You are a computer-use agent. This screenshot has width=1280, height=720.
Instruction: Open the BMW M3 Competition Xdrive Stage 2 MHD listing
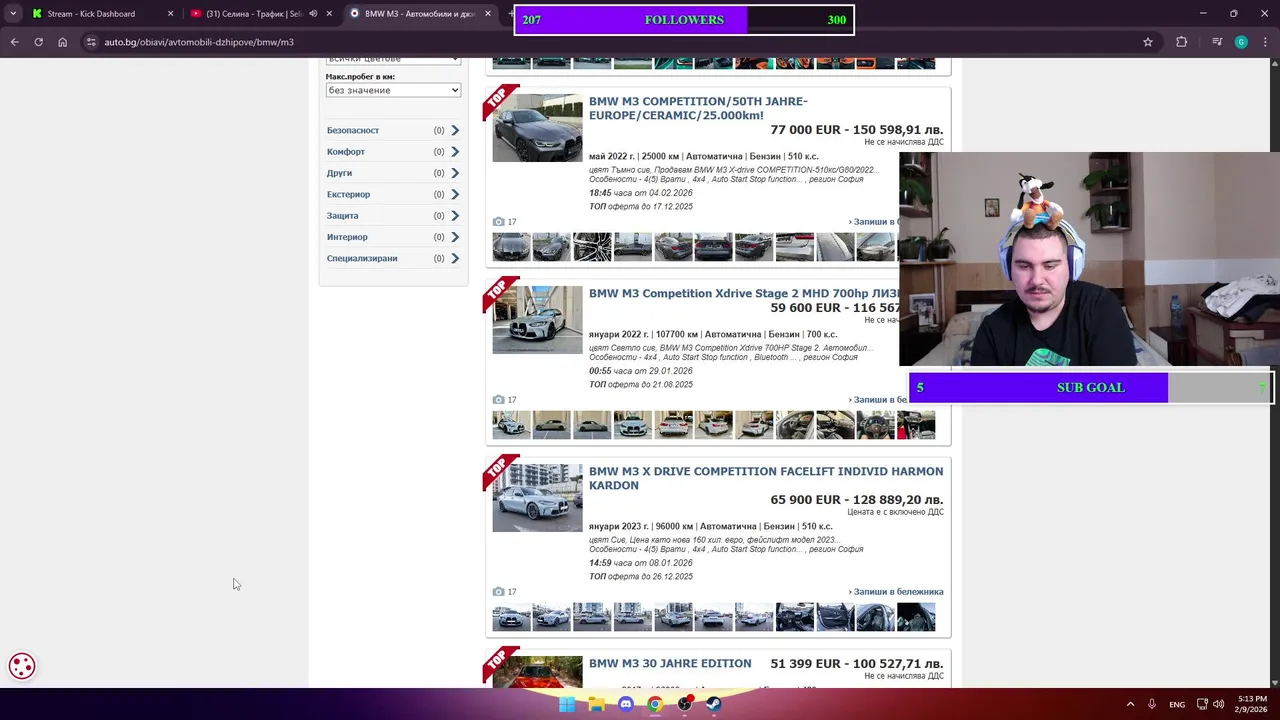[x=743, y=294]
